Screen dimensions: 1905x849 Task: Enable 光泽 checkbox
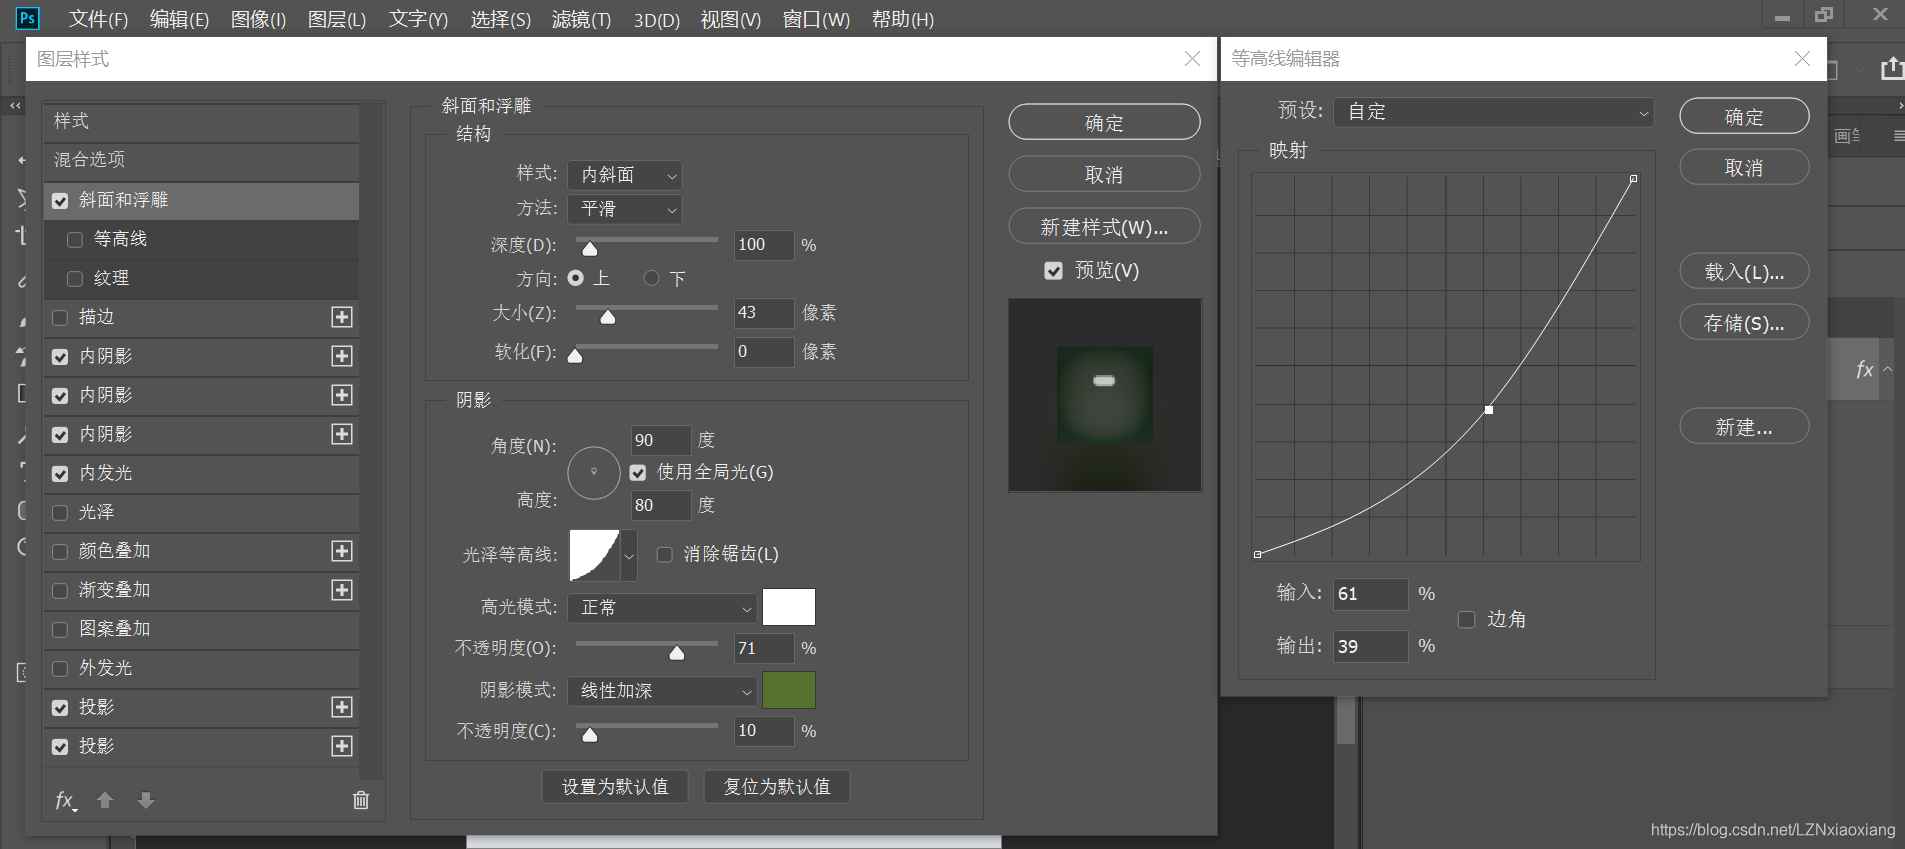[x=60, y=513]
